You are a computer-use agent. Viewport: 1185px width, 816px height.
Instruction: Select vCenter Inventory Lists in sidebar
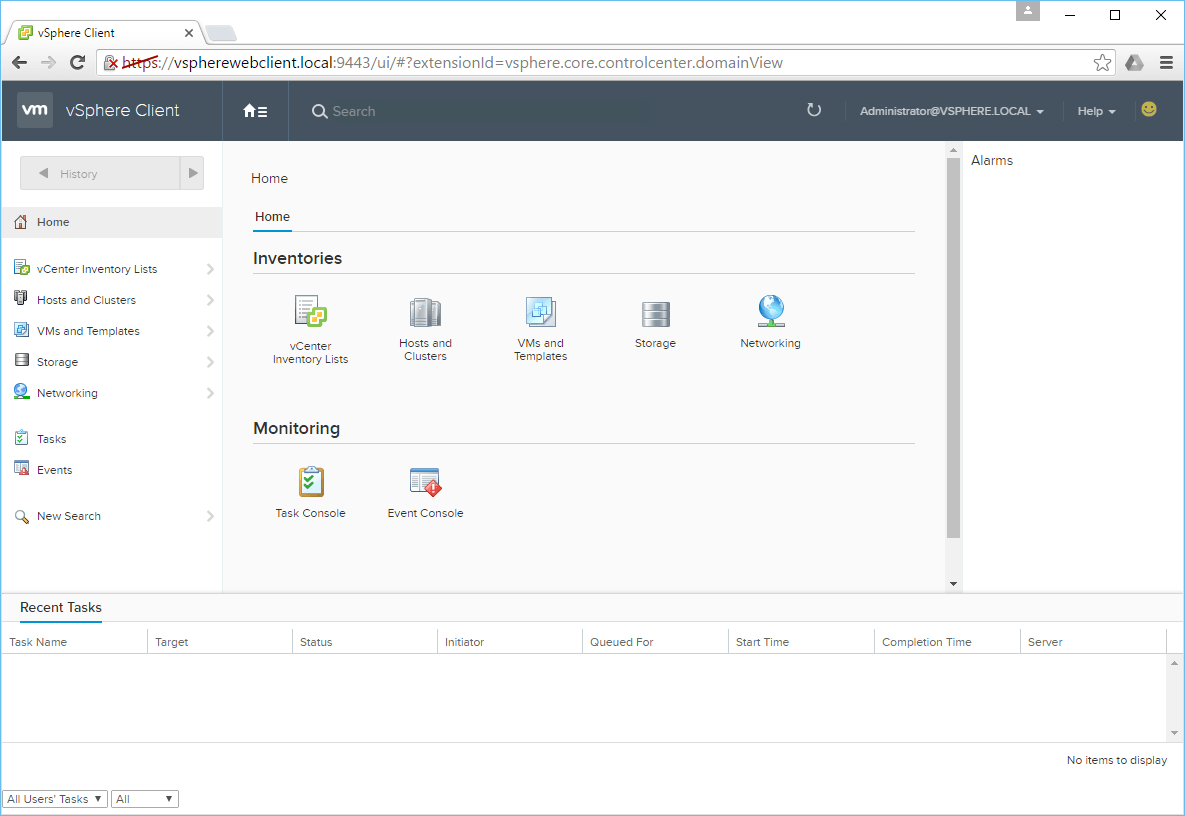[97, 269]
